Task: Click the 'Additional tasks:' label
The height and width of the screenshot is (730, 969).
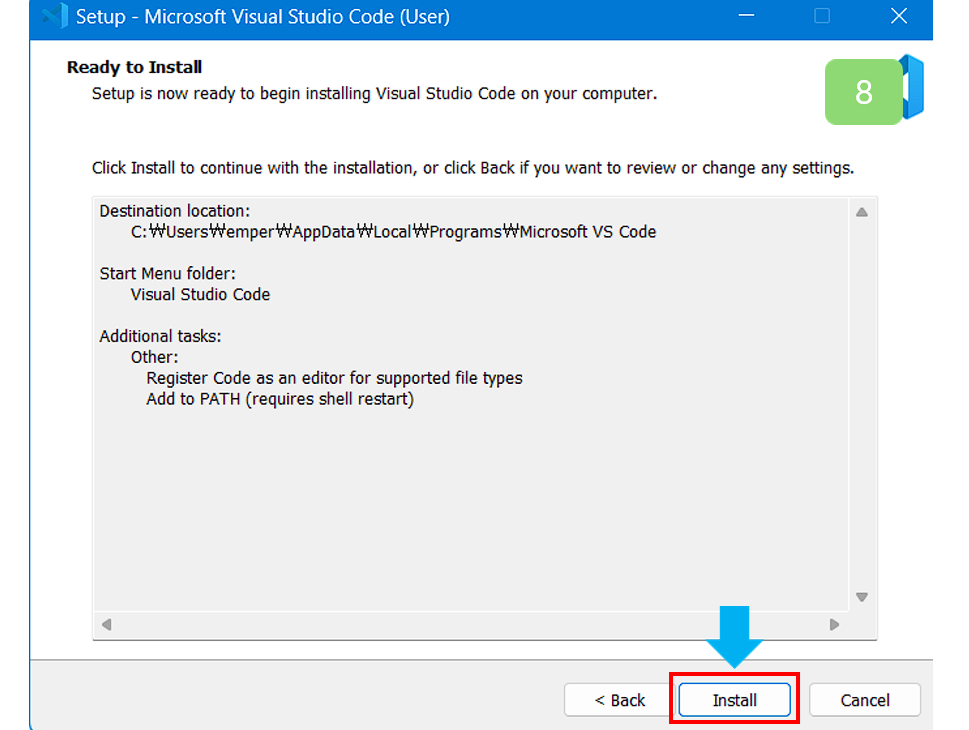Action: click(160, 336)
